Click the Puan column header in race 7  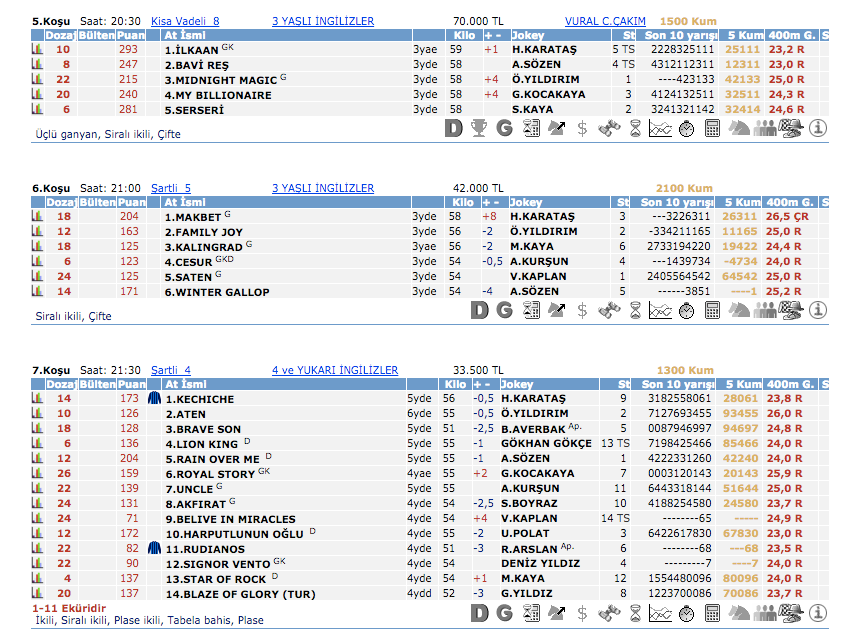pyautogui.click(x=130, y=384)
